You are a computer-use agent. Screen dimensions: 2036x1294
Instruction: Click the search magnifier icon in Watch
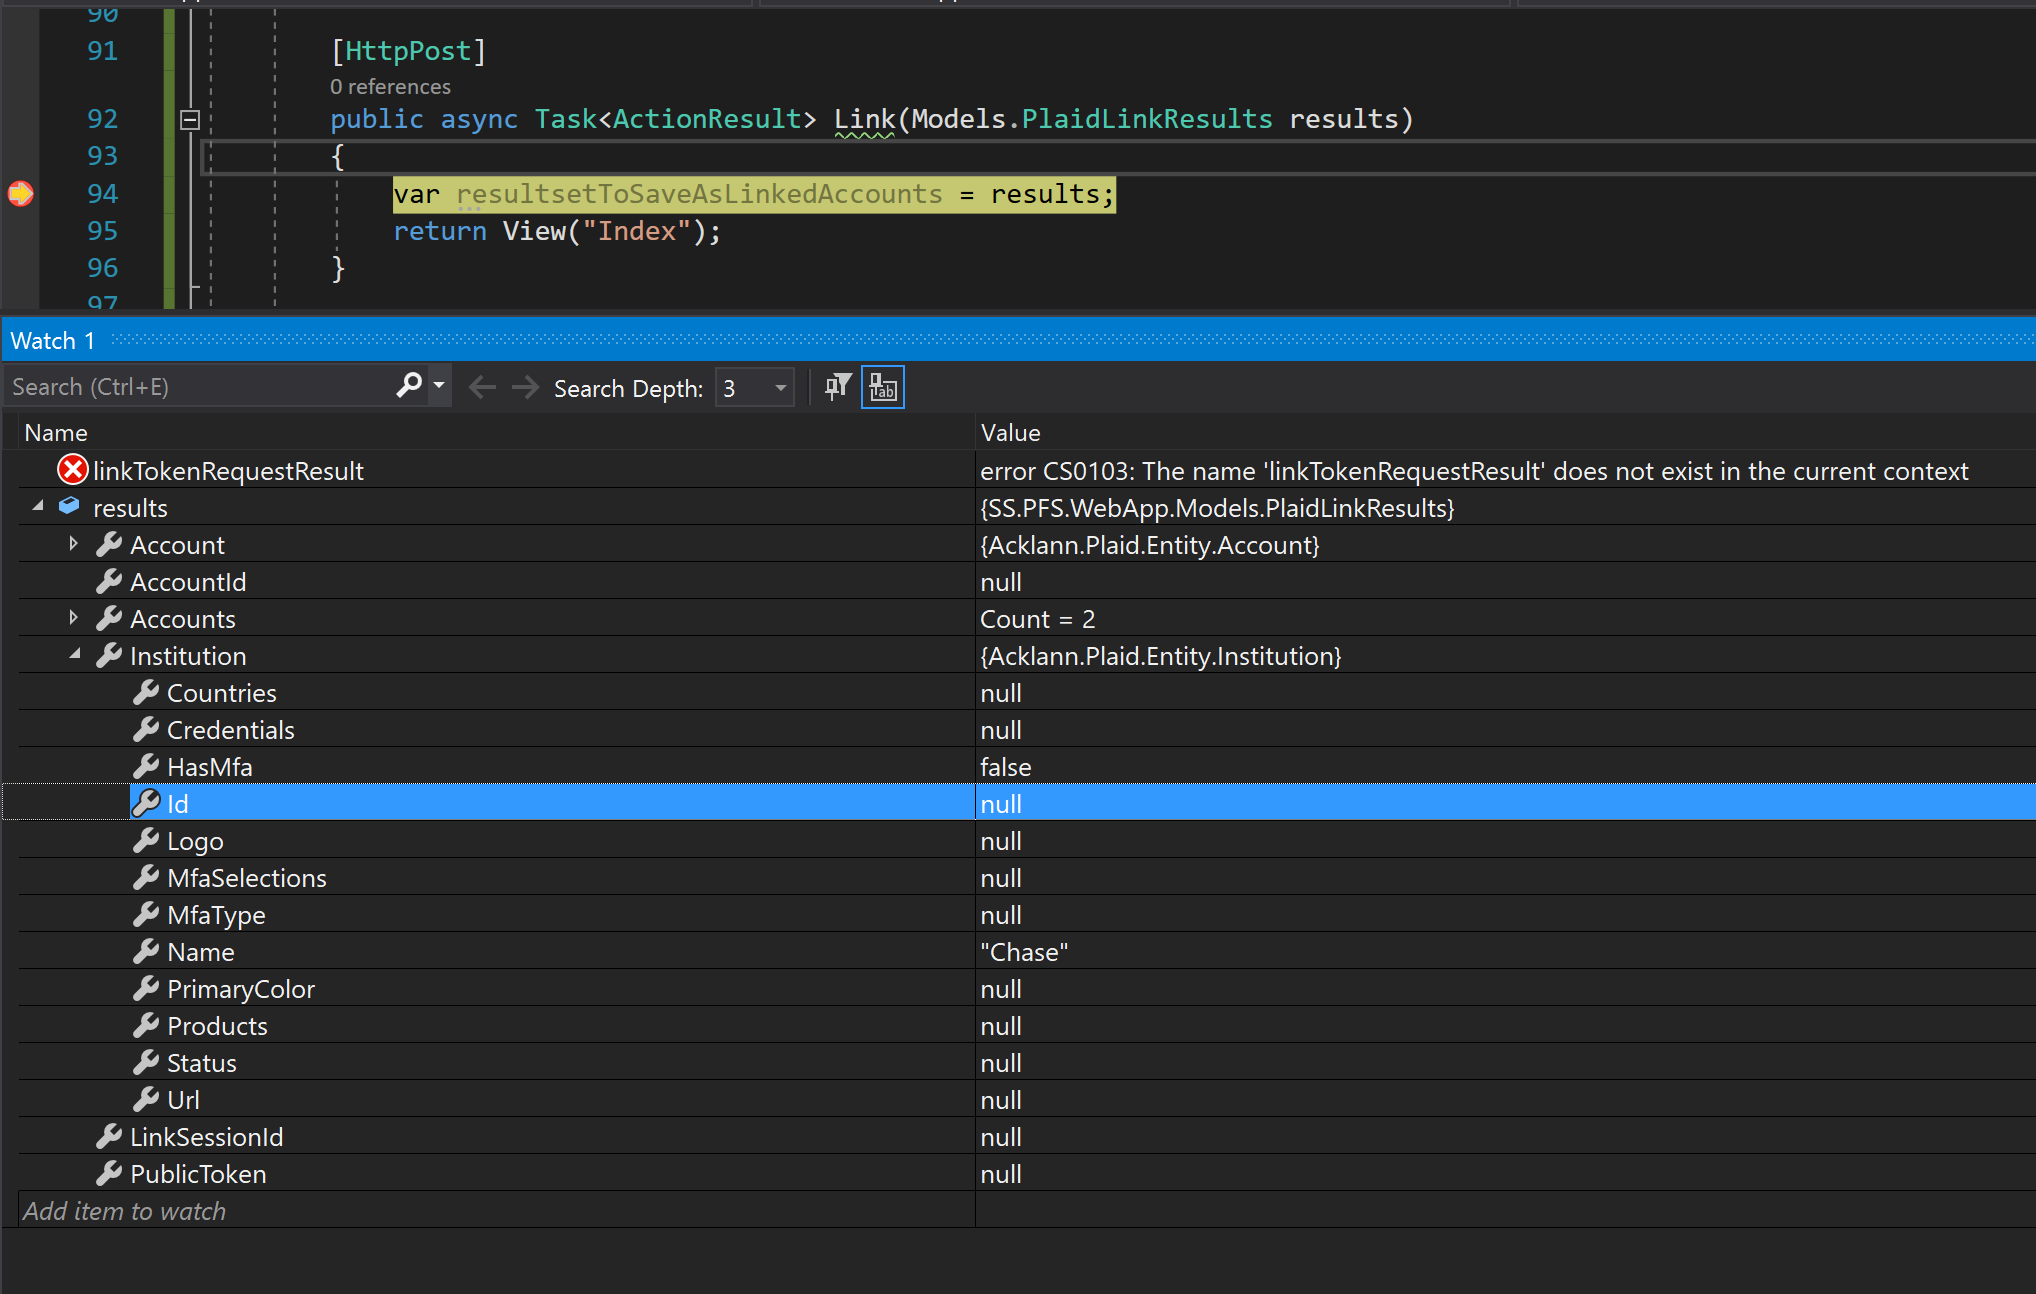[x=409, y=386]
